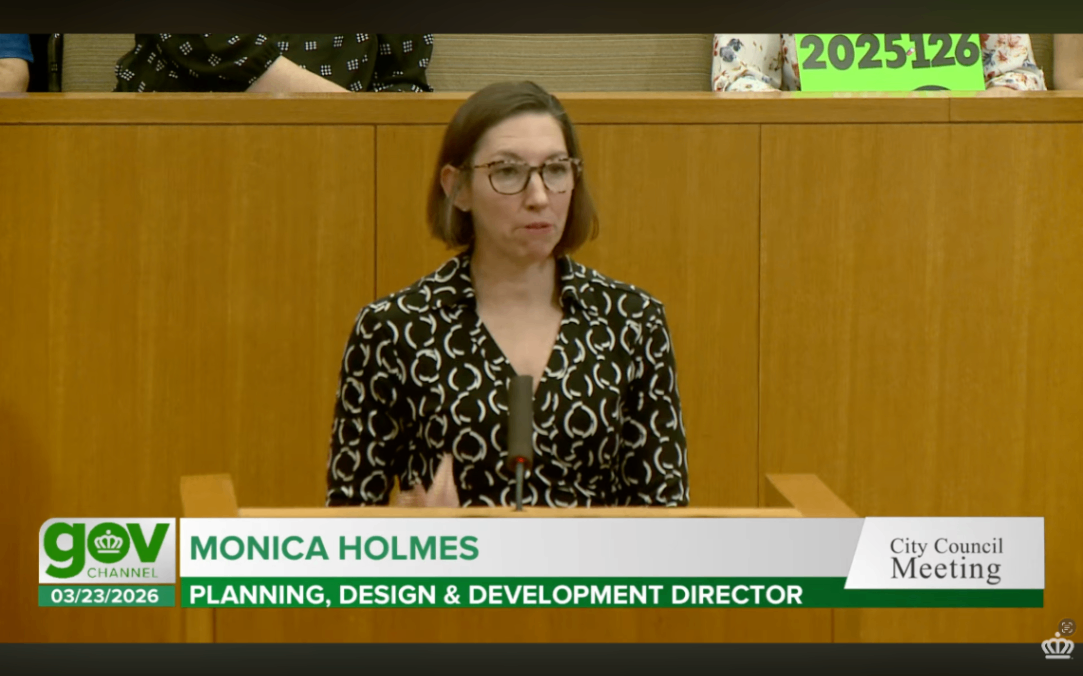Click the image search lens icon above the crown
Viewport: 1083px width, 676px height.
tap(1067, 627)
